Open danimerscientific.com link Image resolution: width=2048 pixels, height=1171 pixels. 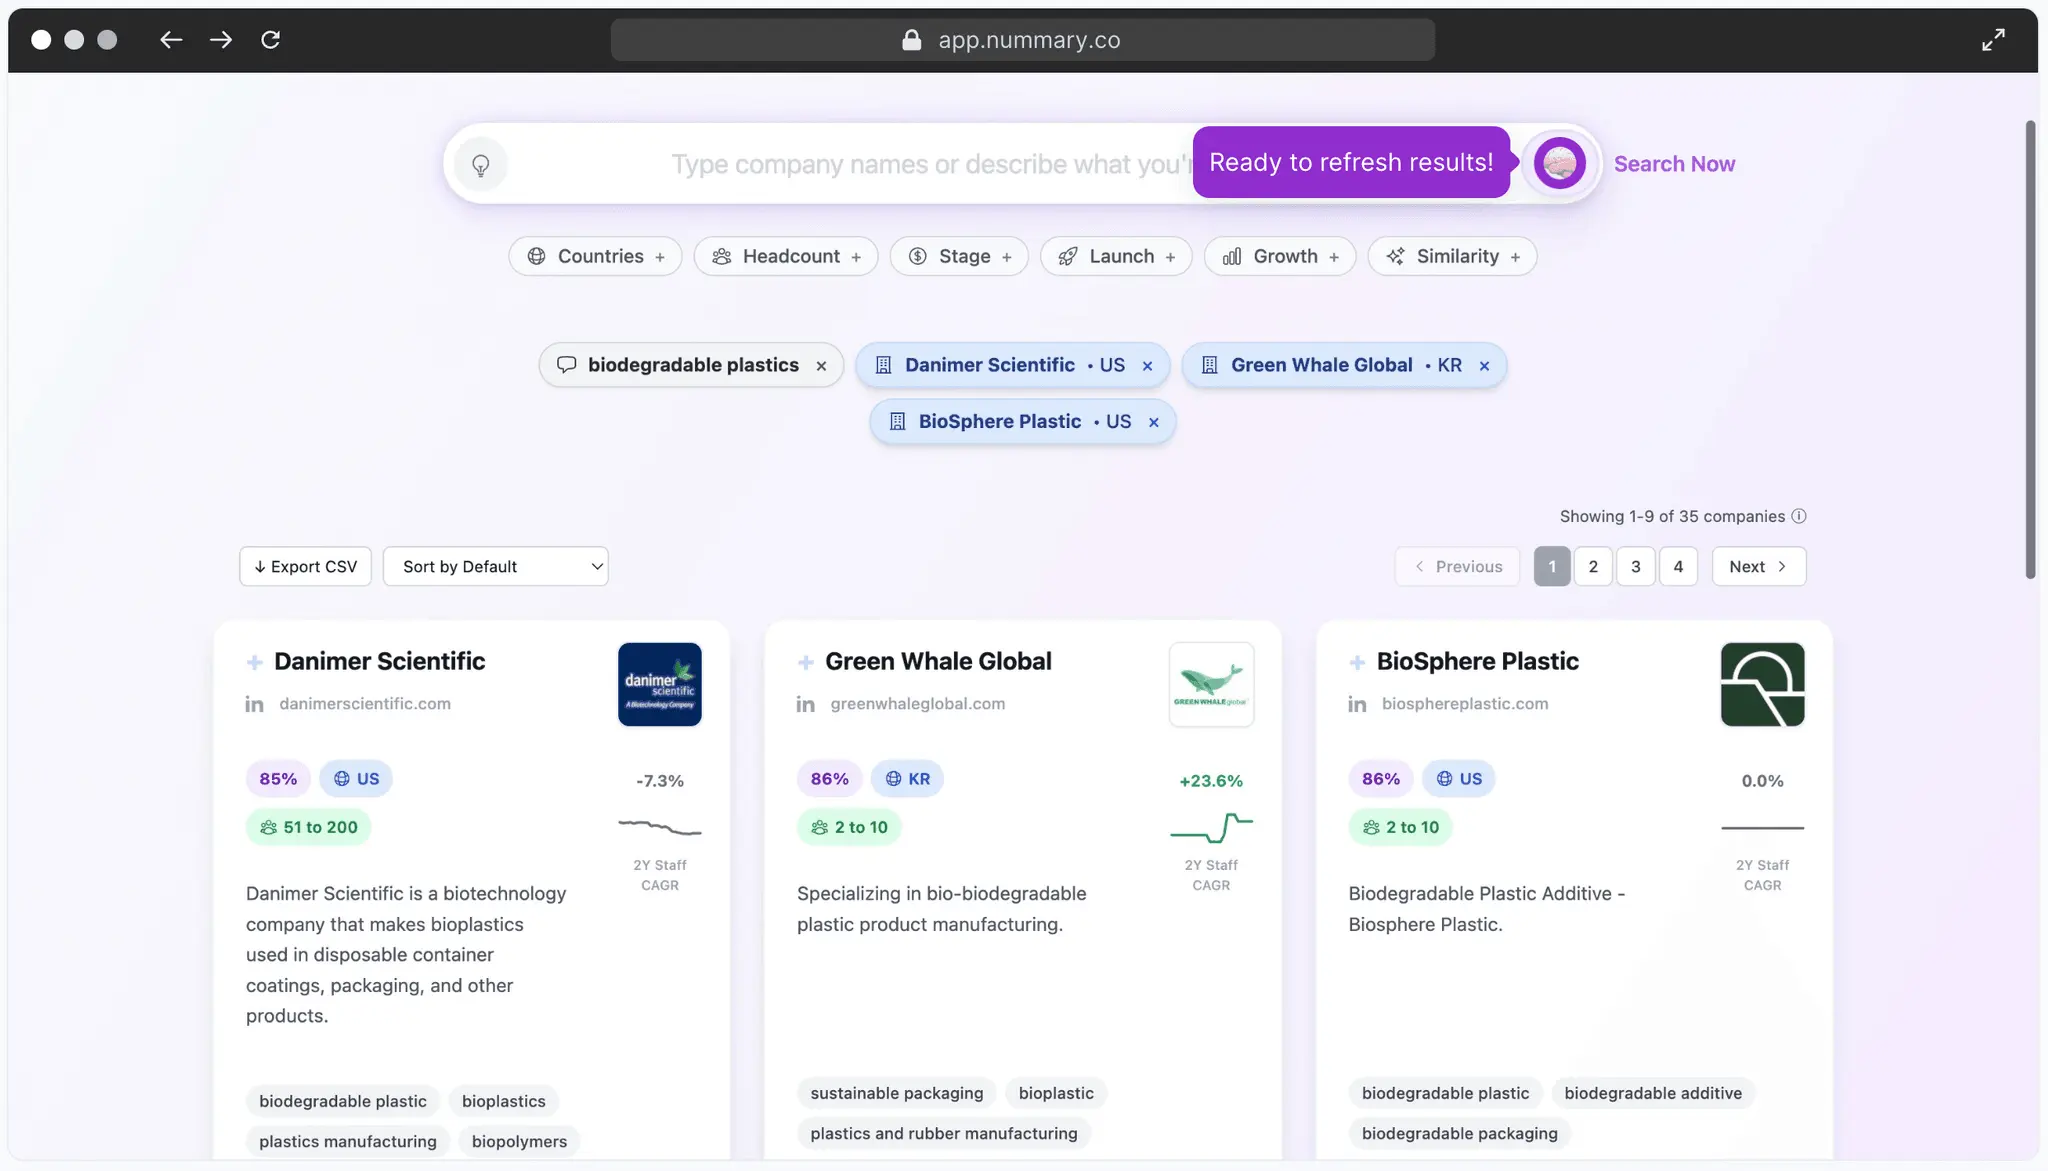(365, 704)
